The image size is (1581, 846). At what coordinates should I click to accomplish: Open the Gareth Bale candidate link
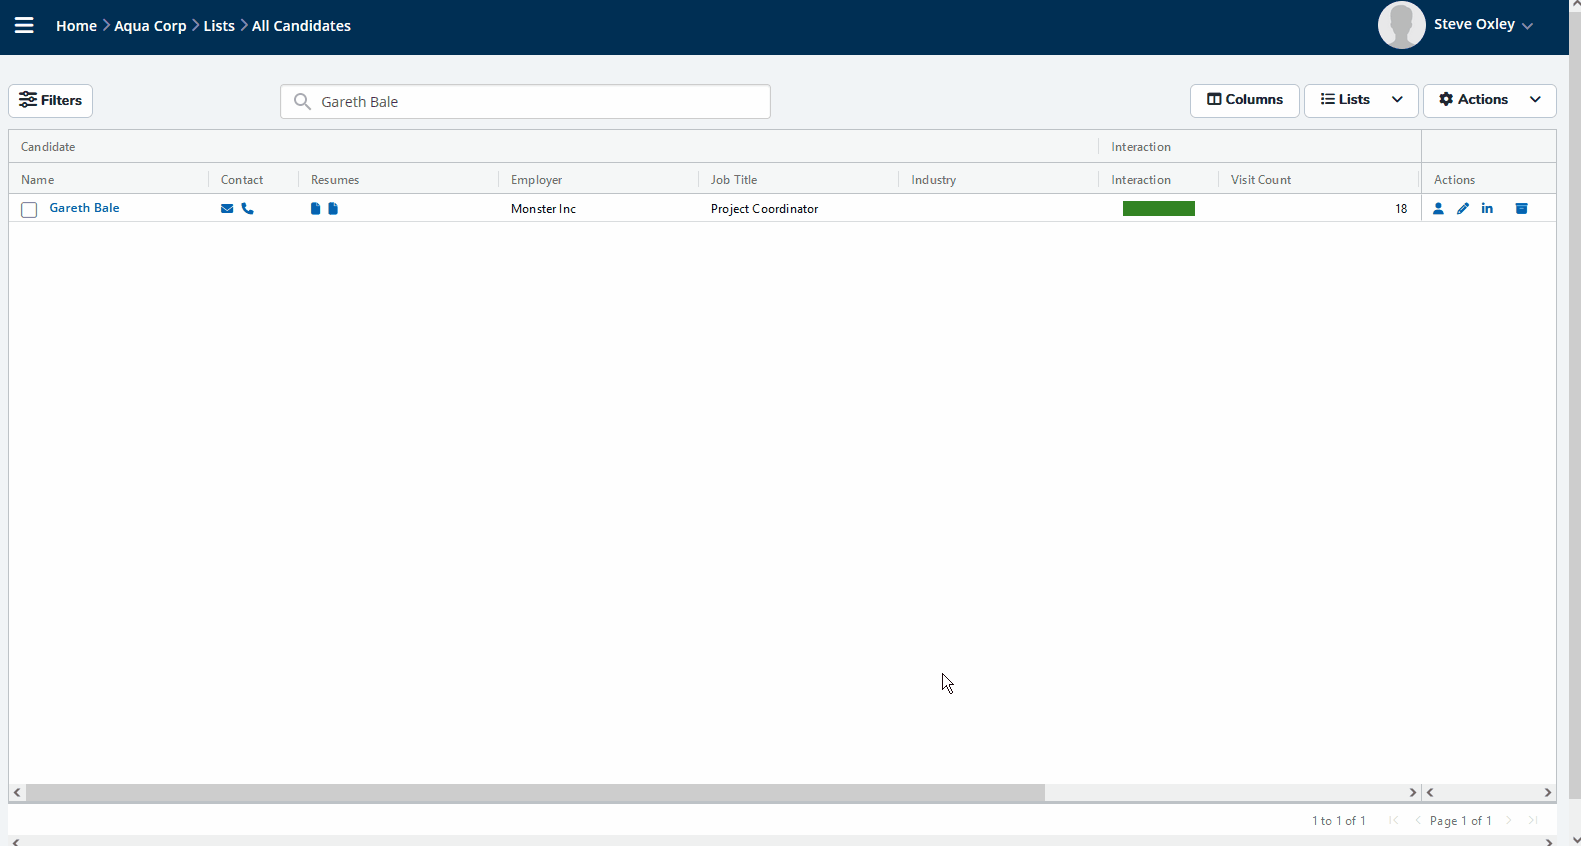coord(85,208)
